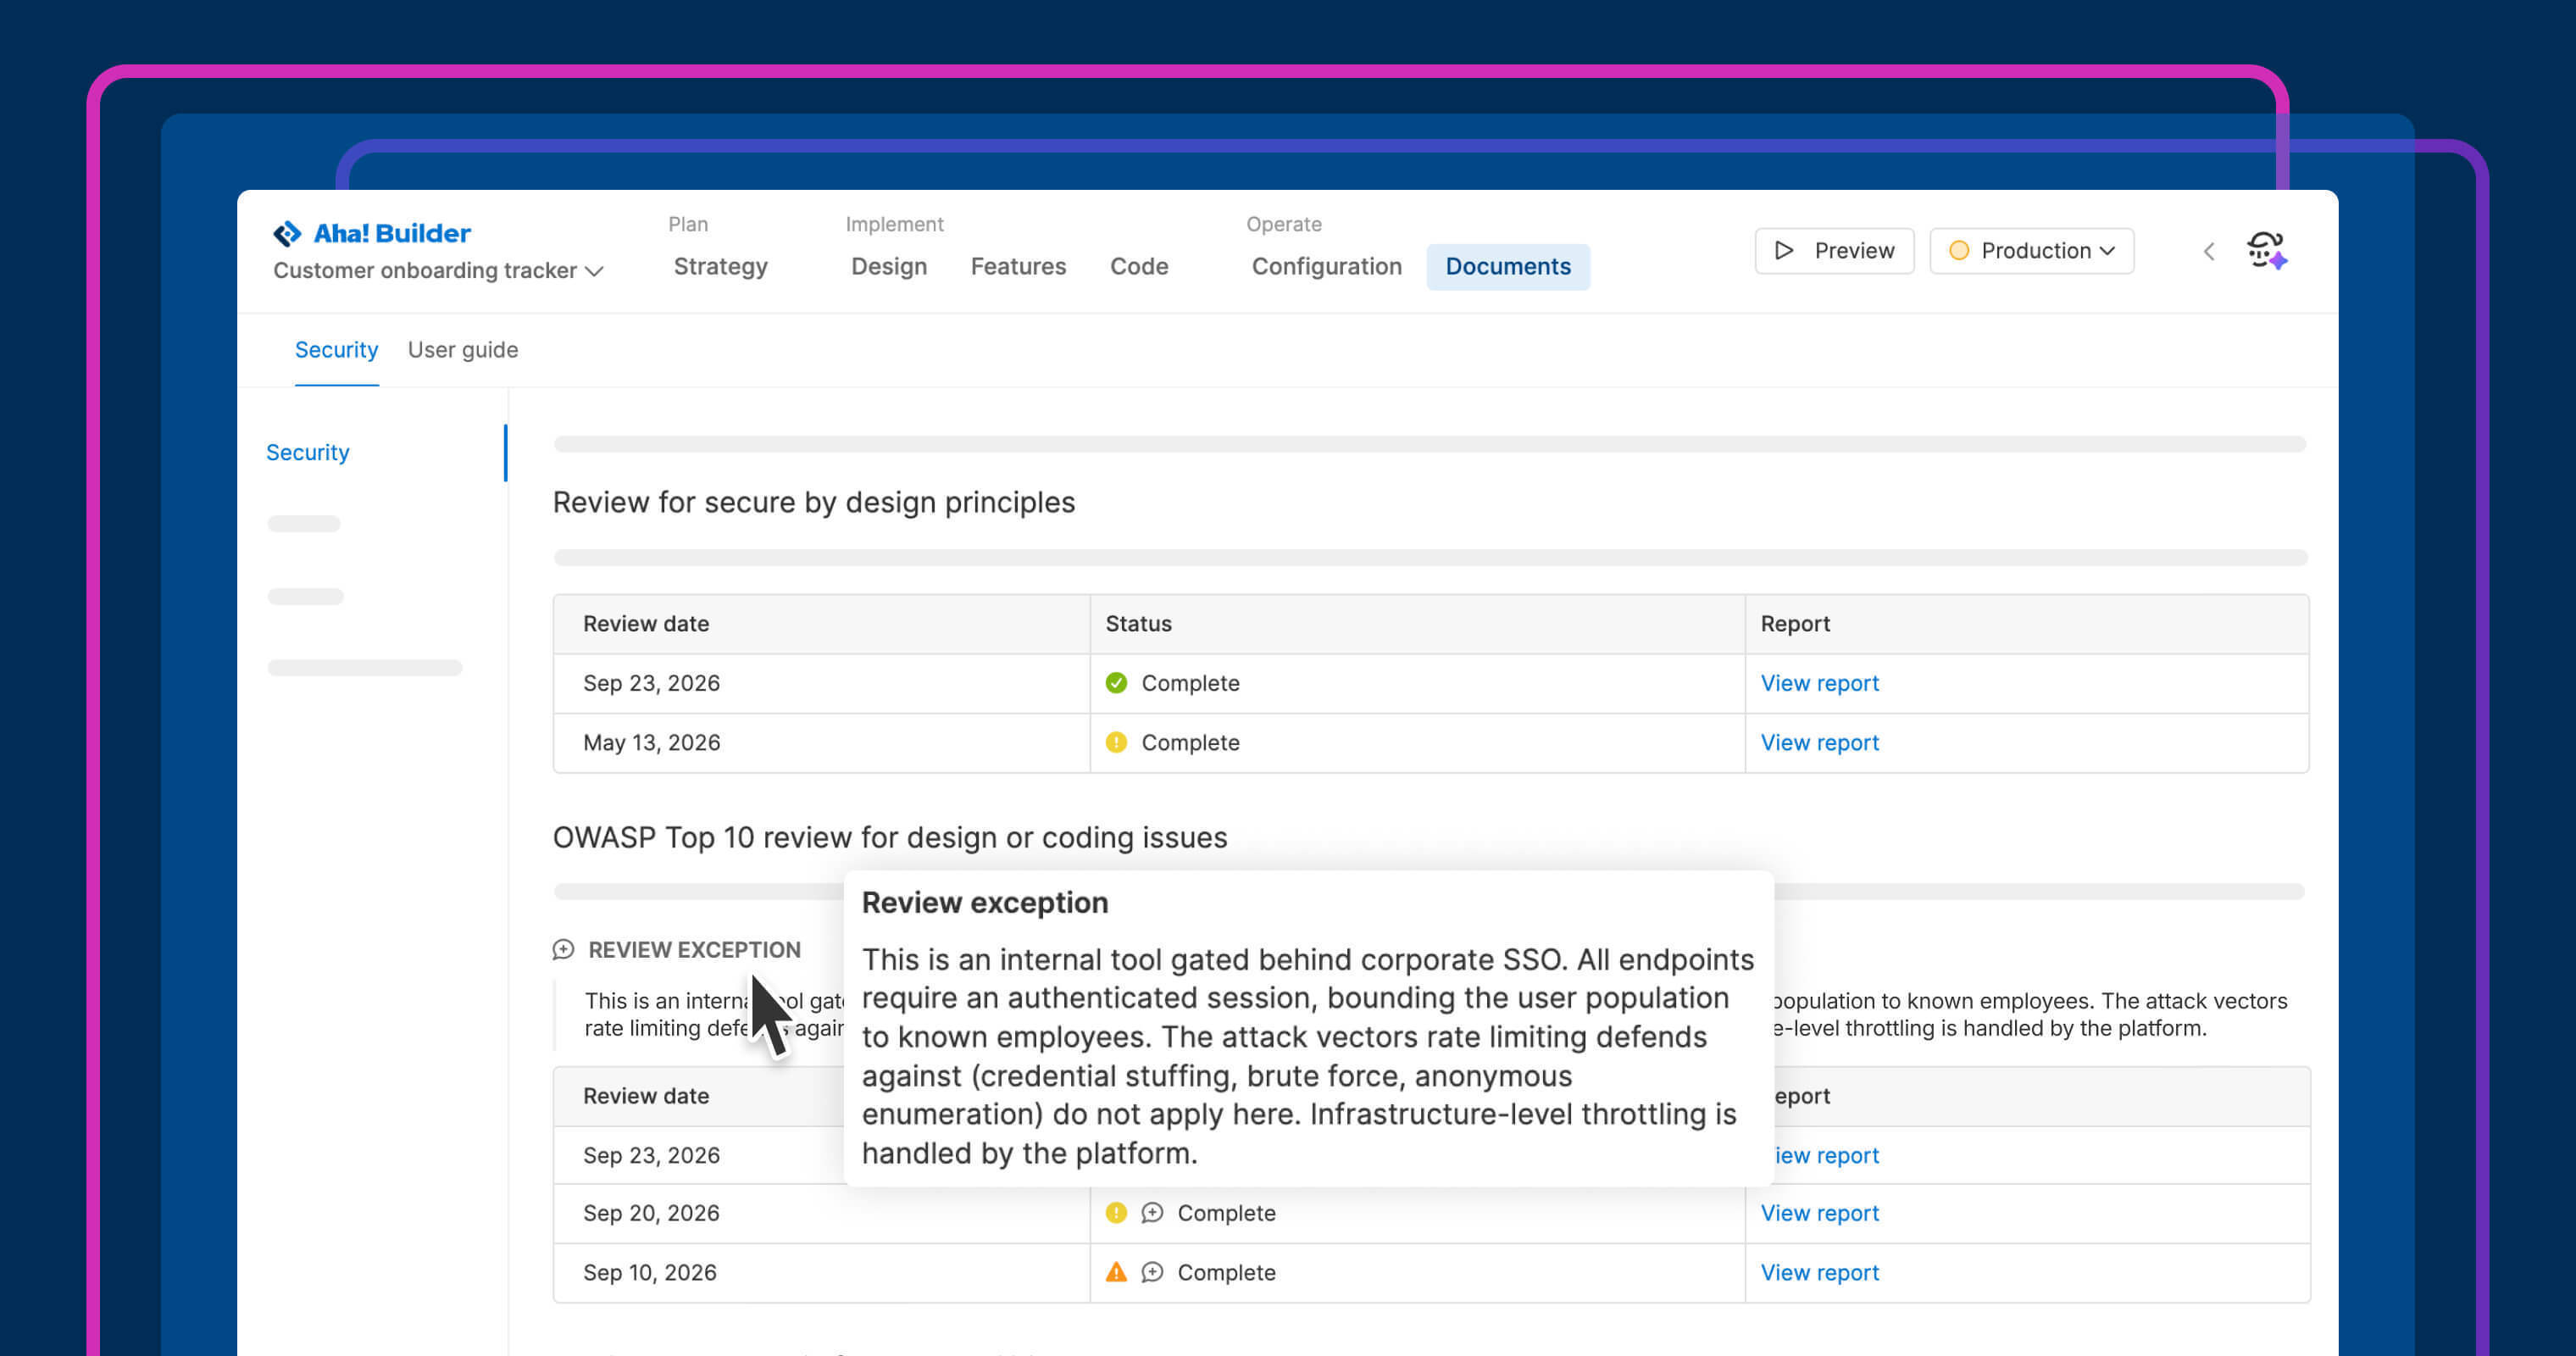Click the Sep 23, 2026 date in first table
Screen dimensions: 2576x1356
coord(651,683)
